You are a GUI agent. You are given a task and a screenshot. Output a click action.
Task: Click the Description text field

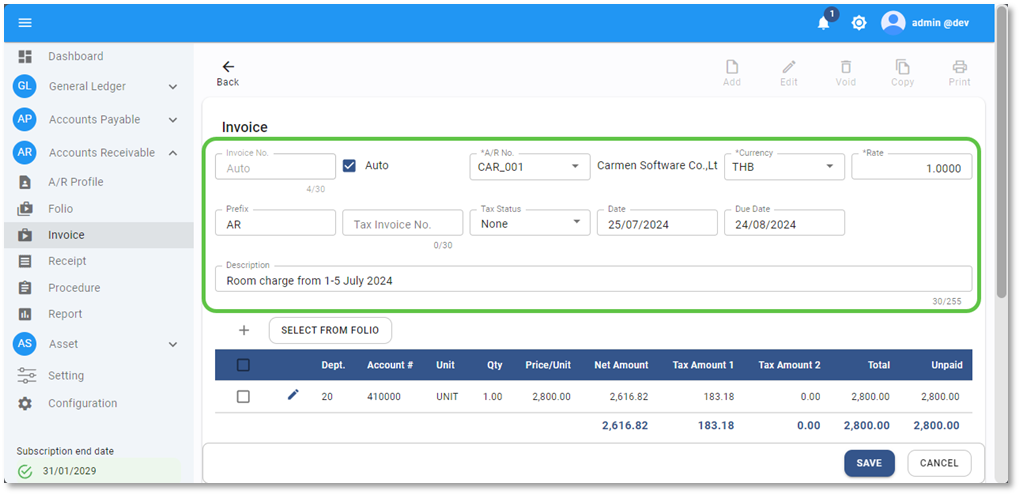pyautogui.click(x=592, y=281)
